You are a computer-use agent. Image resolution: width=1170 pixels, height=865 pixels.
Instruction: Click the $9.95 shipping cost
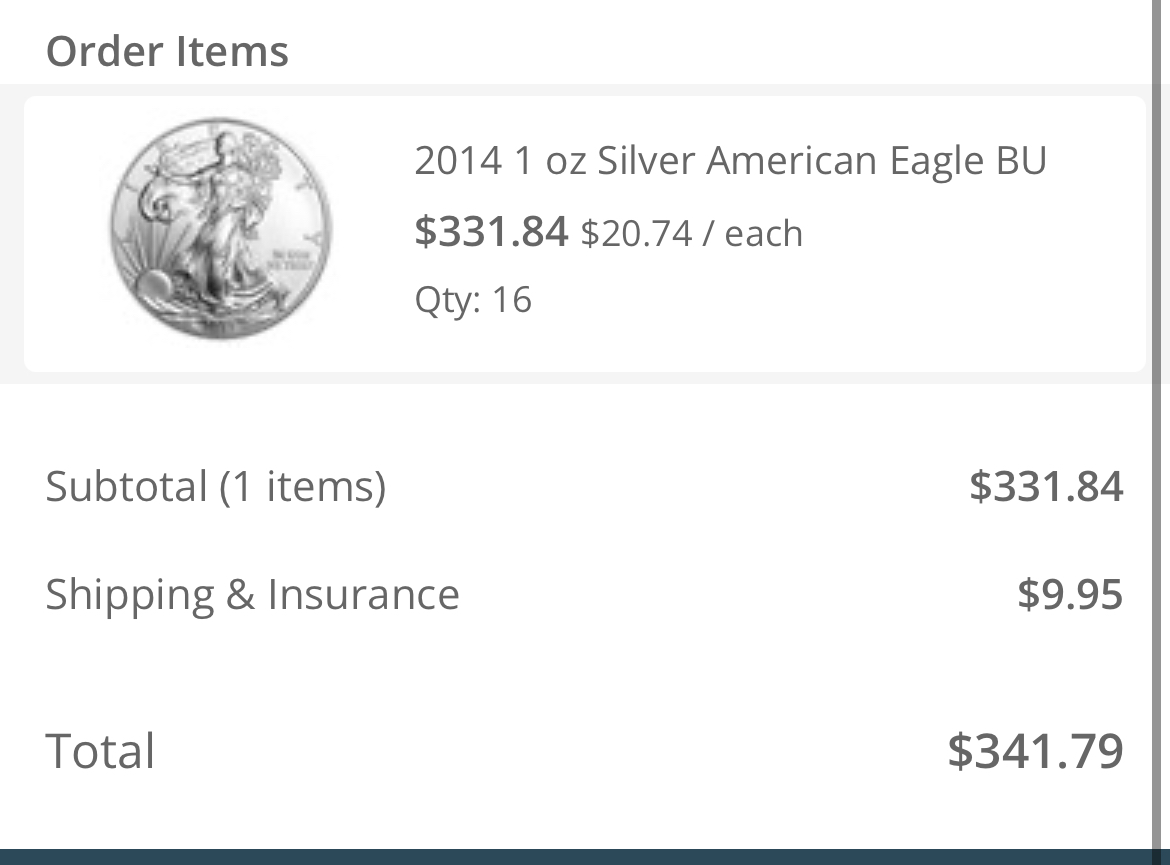(x=1070, y=594)
